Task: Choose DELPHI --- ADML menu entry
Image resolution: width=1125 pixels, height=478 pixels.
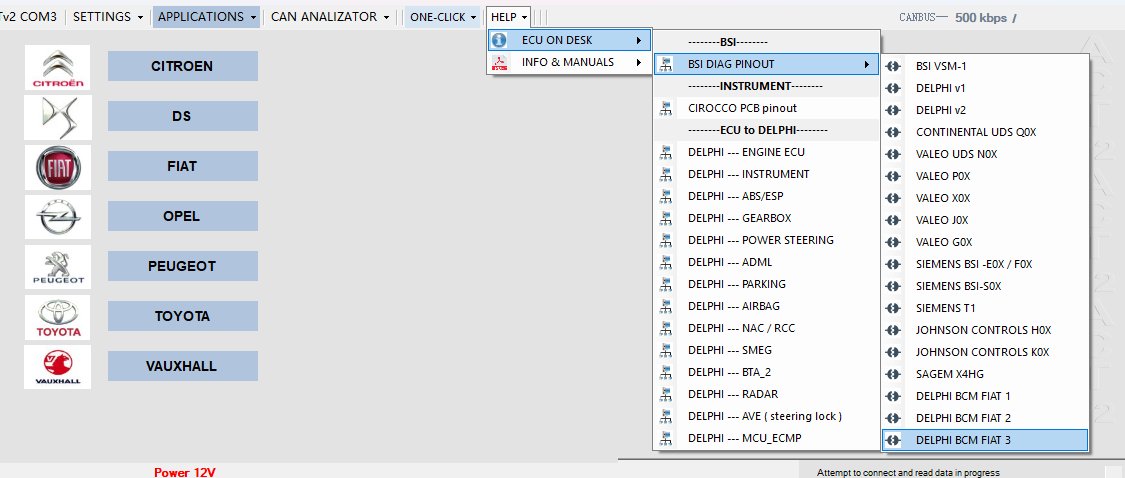Action: [x=766, y=263]
